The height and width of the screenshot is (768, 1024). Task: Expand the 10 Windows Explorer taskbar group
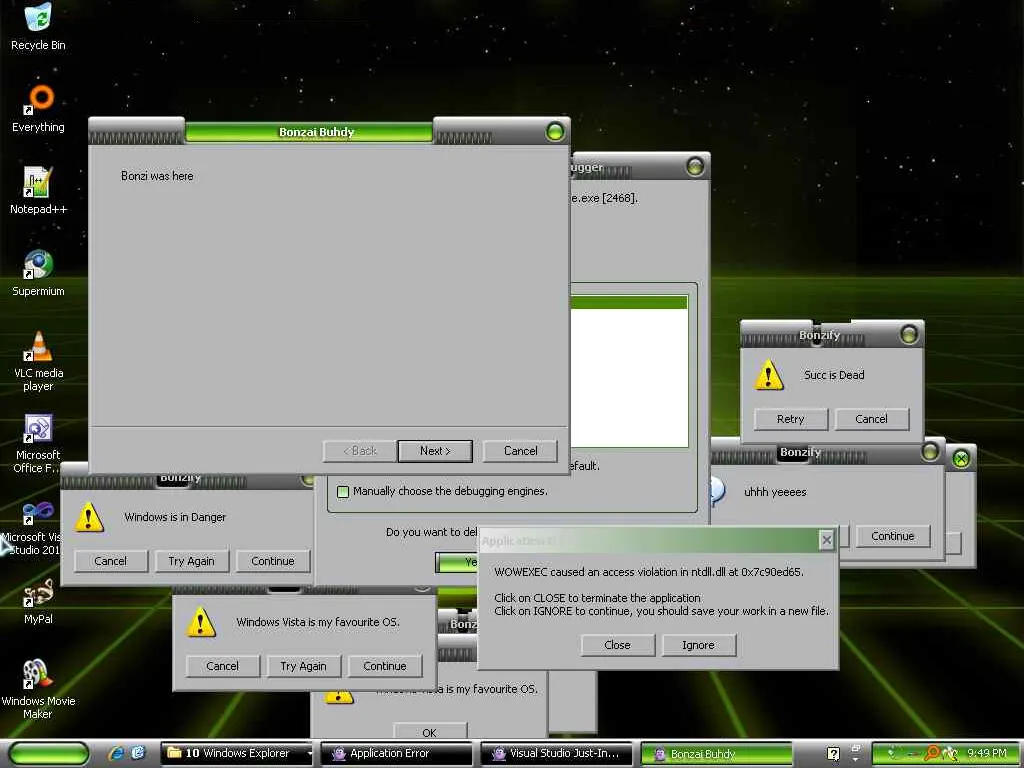tap(236, 753)
